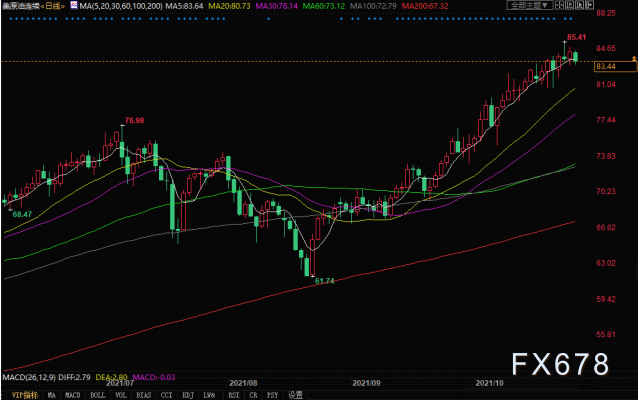The height and width of the screenshot is (400, 640).
Task: Select the MACD indicator tab
Action: 73,395
